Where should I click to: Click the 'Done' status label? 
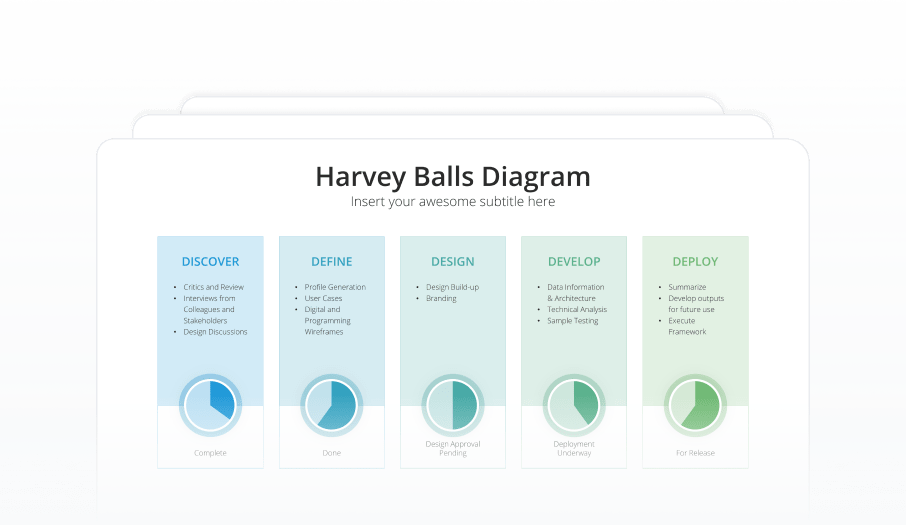[332, 453]
